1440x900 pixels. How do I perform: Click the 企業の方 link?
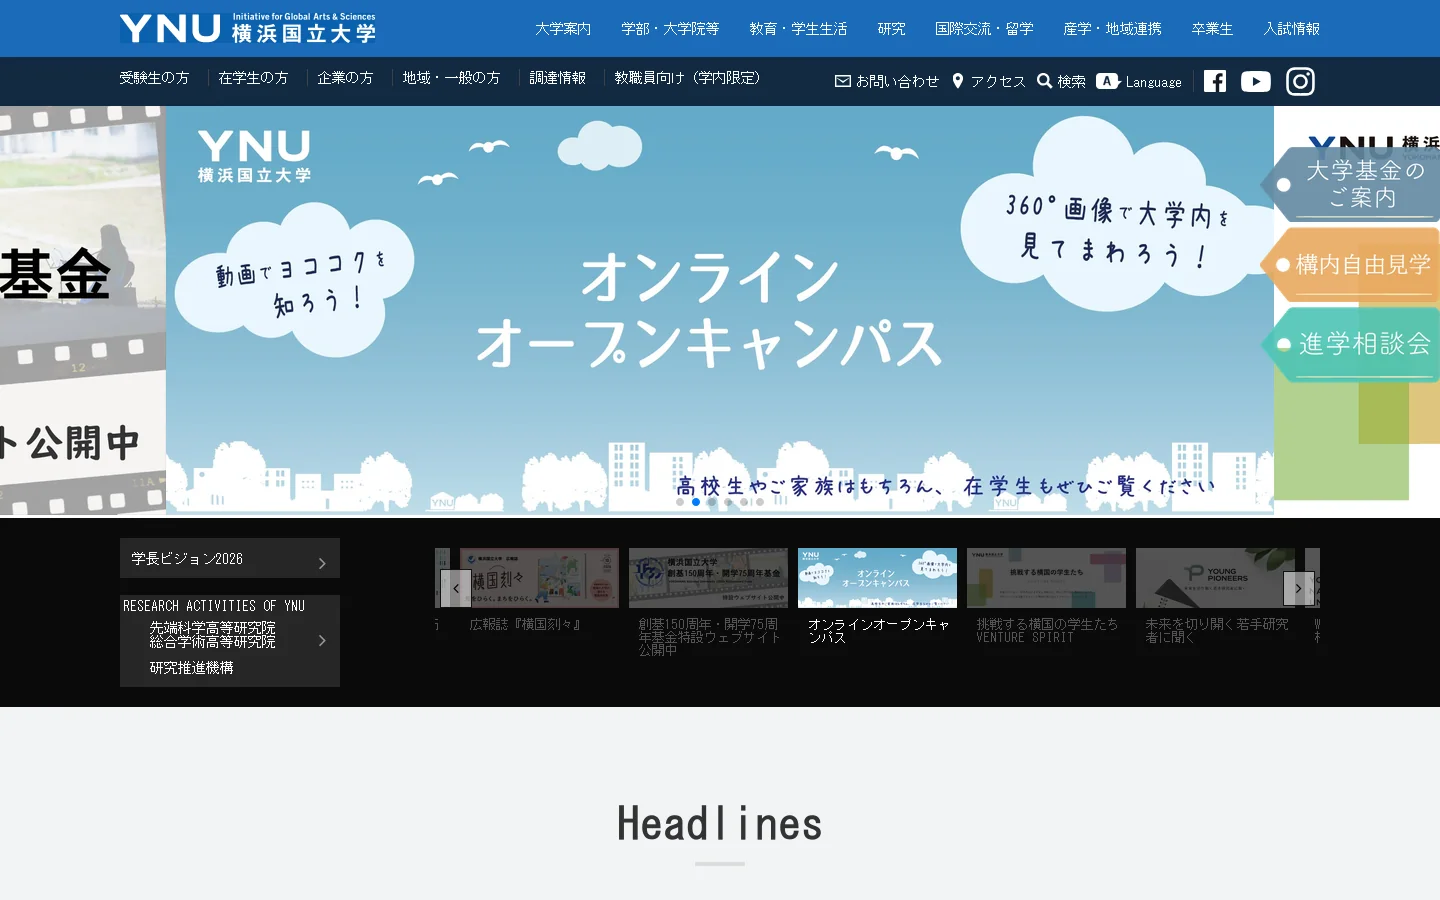pyautogui.click(x=345, y=78)
